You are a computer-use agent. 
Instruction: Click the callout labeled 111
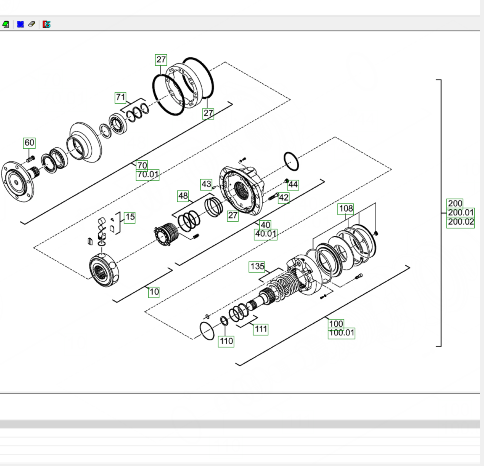261,330
